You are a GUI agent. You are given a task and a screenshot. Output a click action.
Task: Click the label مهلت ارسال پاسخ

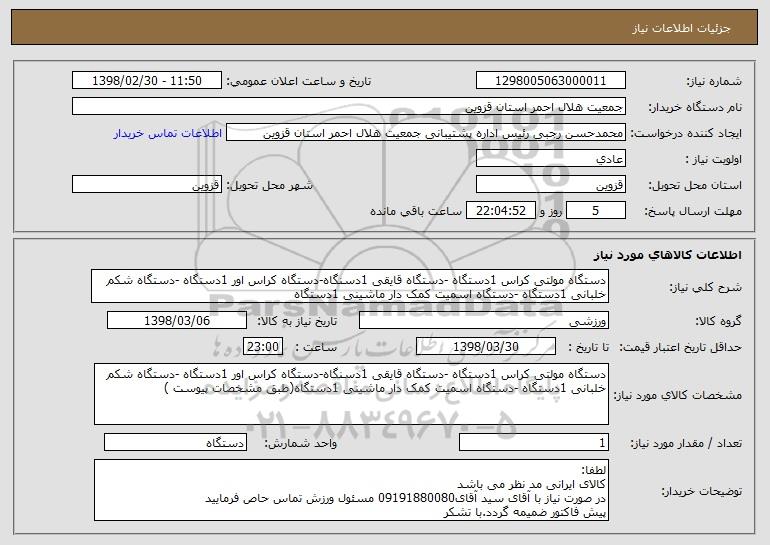point(693,211)
